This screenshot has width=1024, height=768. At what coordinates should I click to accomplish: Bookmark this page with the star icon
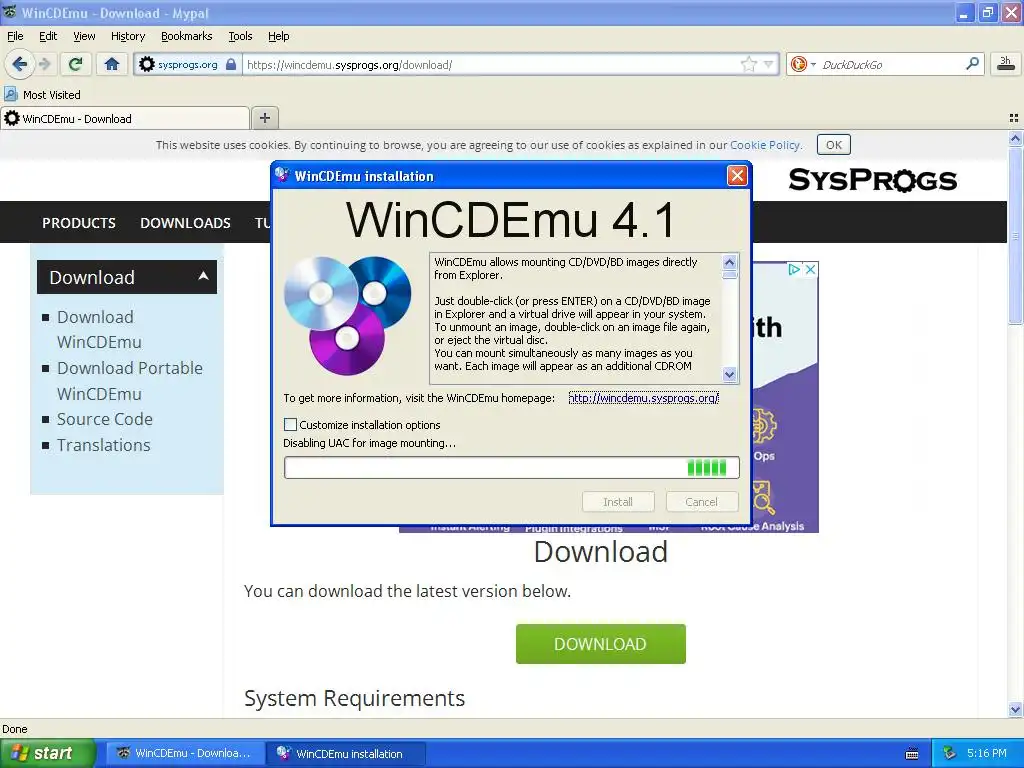pos(748,64)
